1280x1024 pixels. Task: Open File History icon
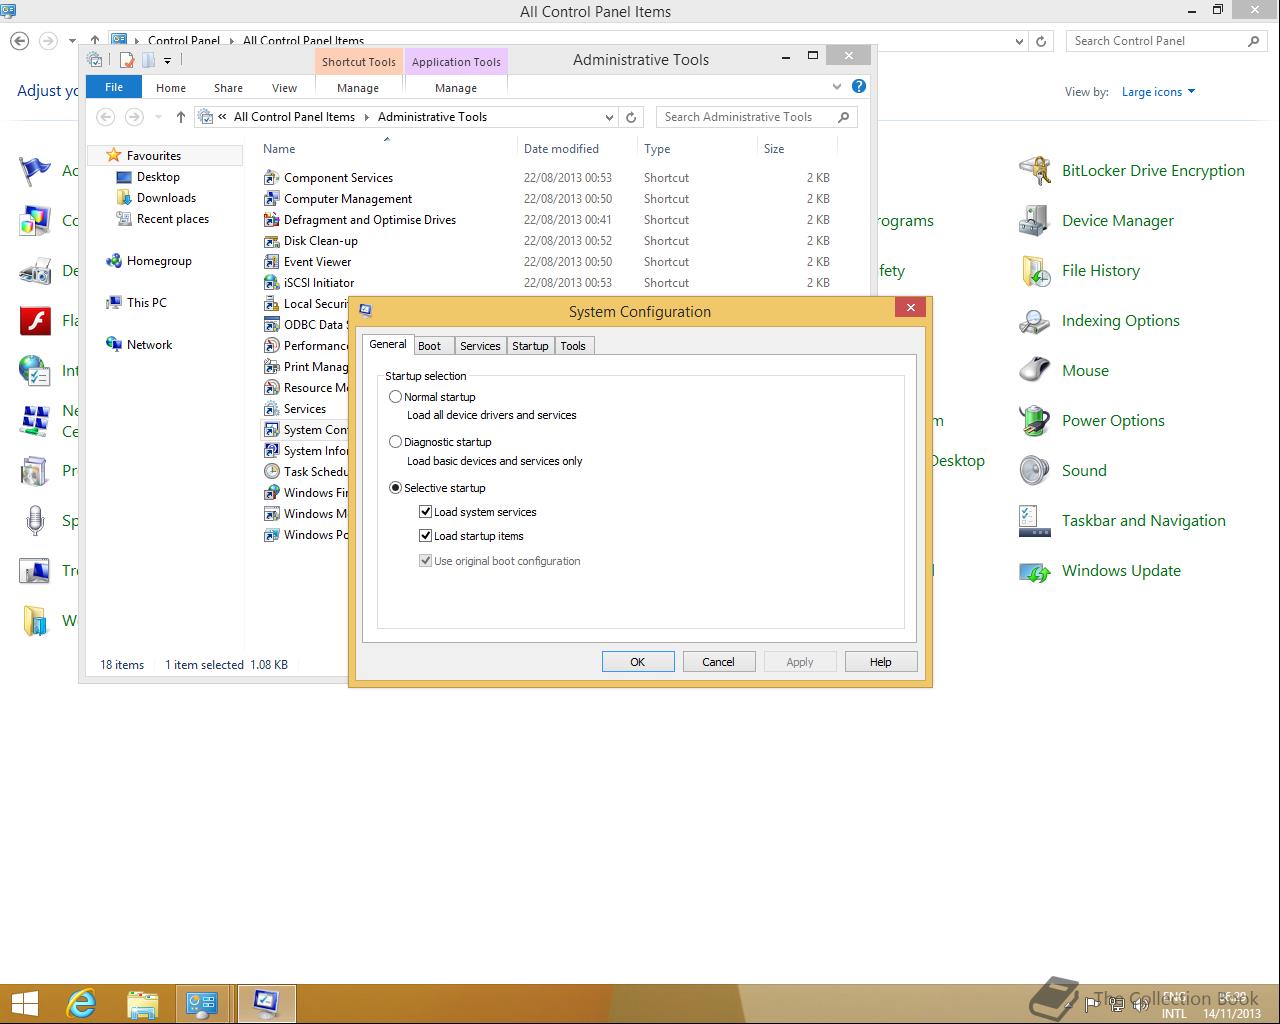[x=1034, y=271]
